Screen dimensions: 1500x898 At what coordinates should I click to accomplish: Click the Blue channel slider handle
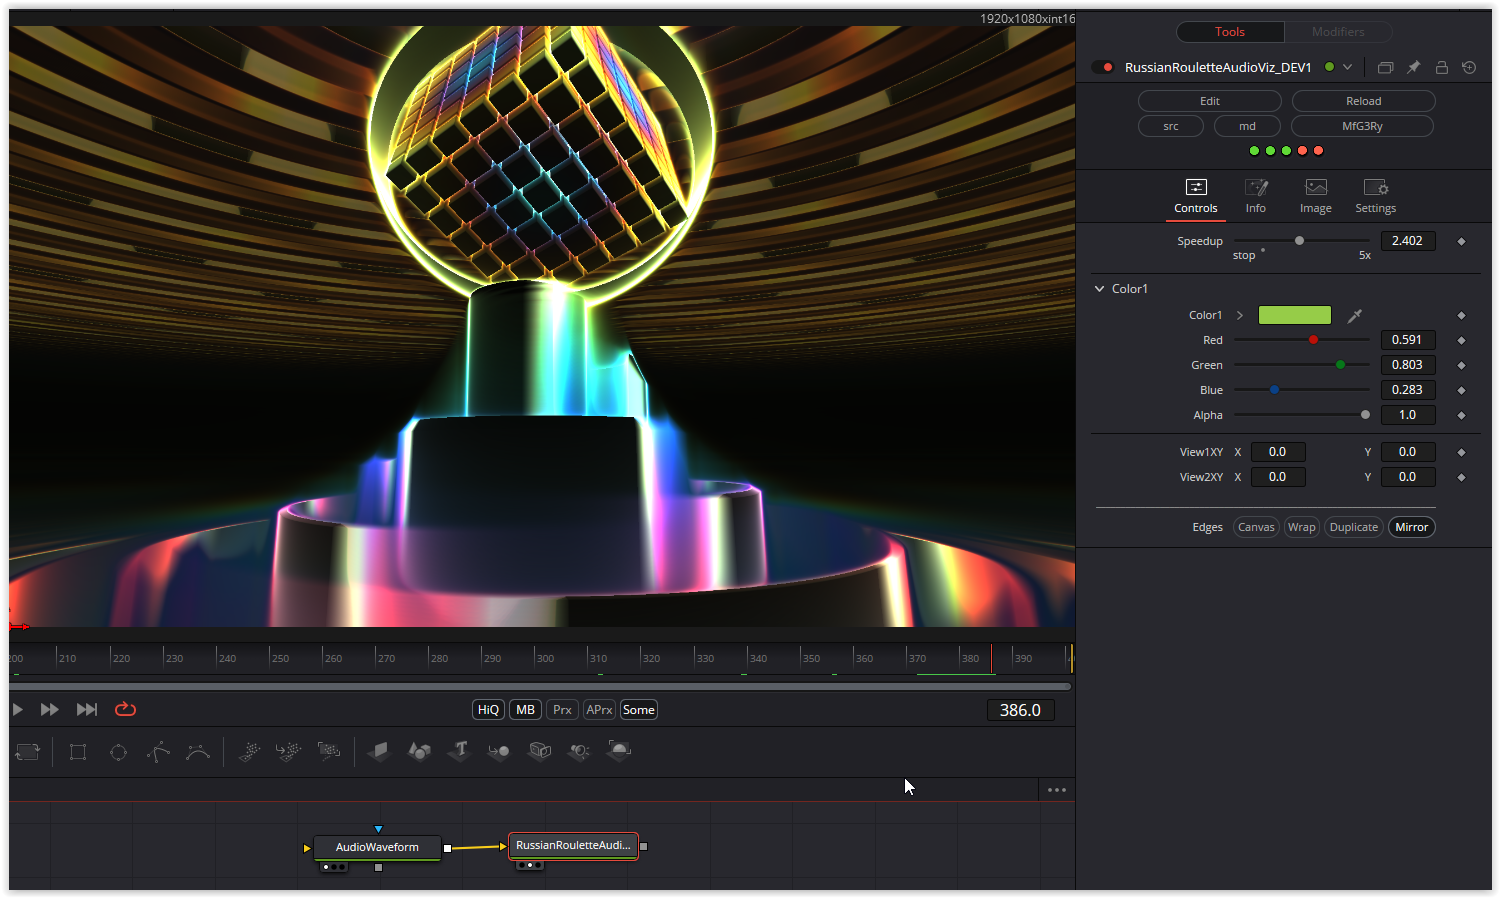(1274, 390)
